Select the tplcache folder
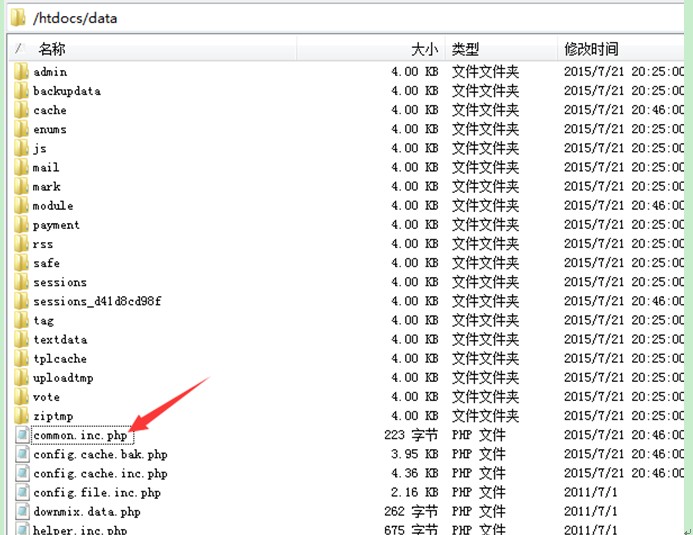Viewport: 693px width, 535px height. pyautogui.click(x=60, y=359)
